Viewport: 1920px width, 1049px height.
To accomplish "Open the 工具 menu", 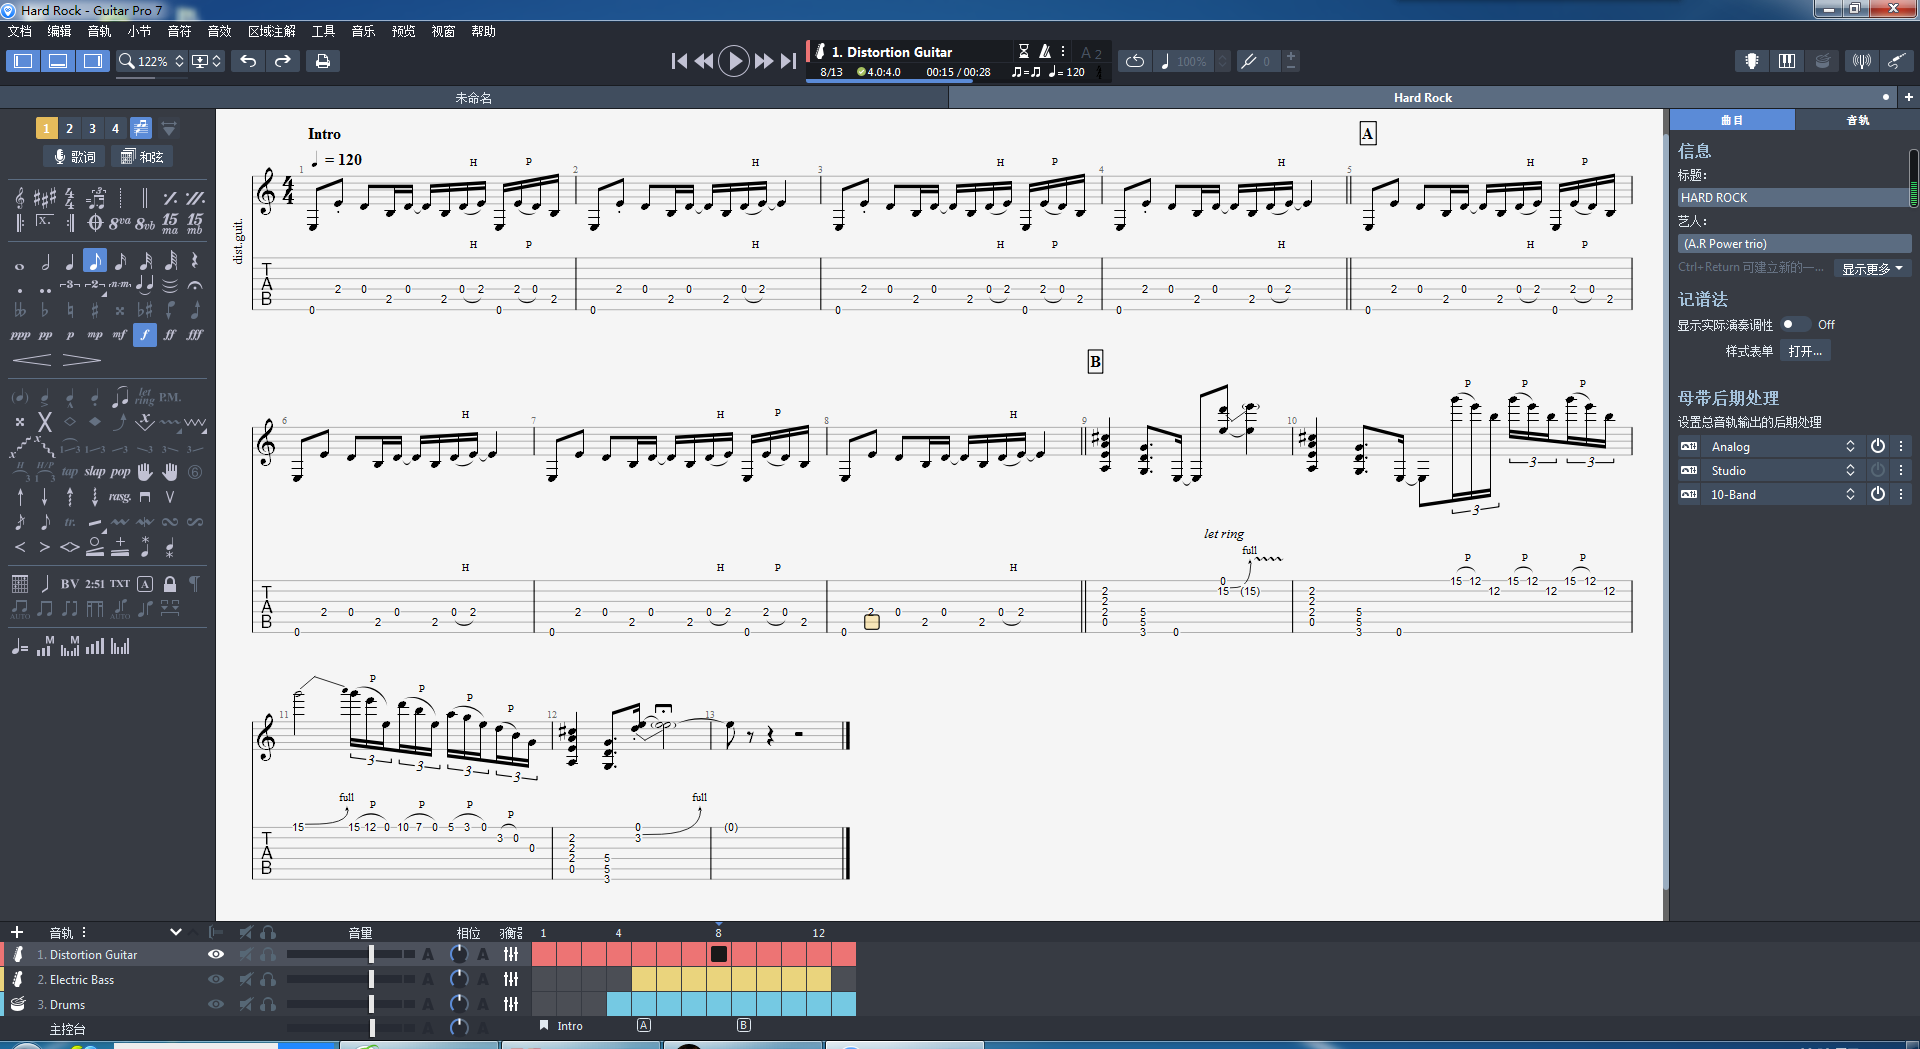I will (x=323, y=31).
